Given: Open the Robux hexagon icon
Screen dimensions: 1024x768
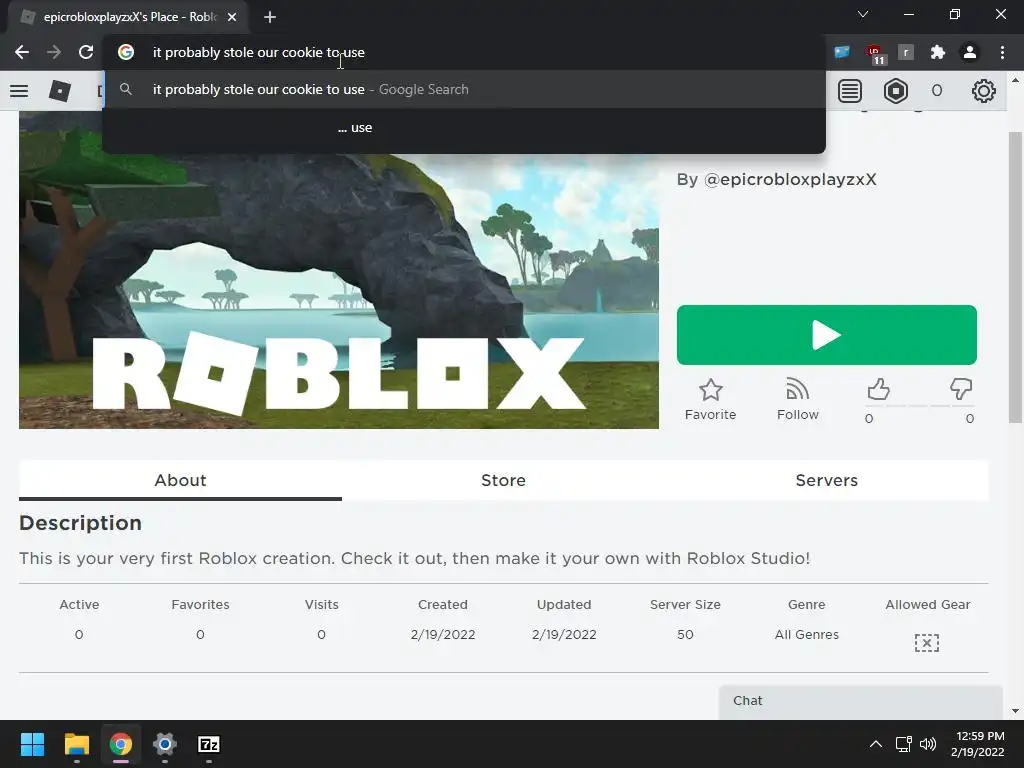Looking at the screenshot, I should coord(895,91).
